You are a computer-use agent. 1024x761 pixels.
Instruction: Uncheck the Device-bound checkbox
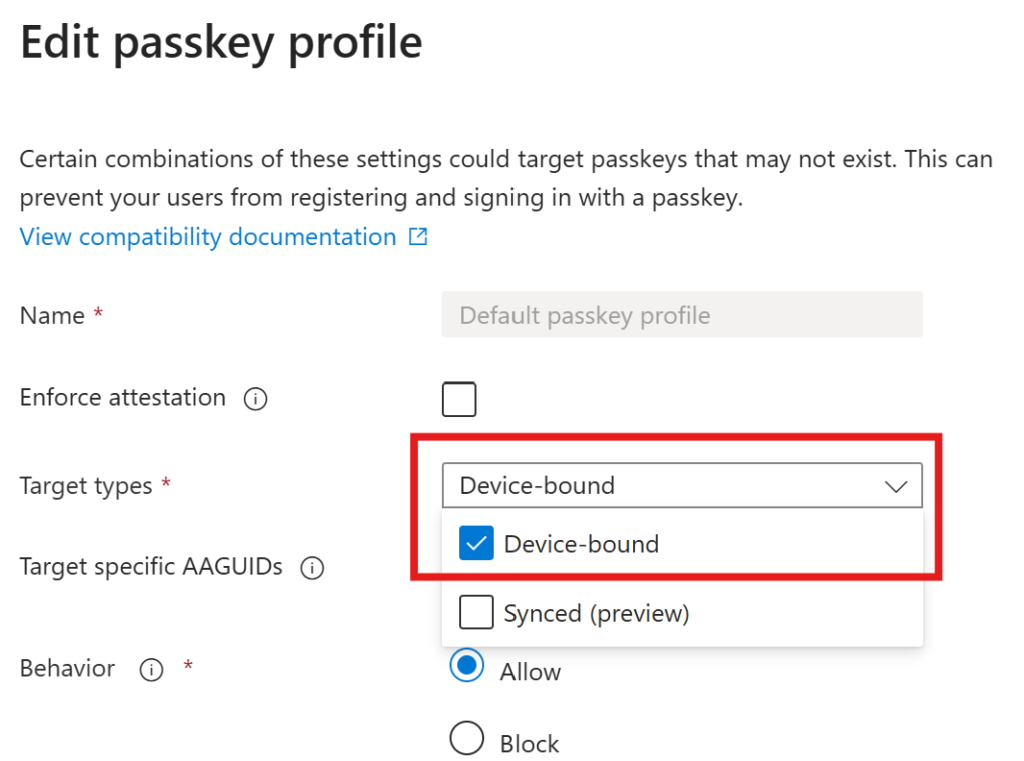[x=476, y=544]
